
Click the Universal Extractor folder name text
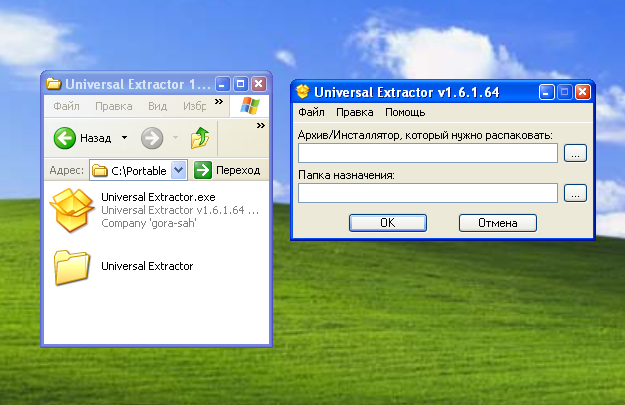point(147,266)
